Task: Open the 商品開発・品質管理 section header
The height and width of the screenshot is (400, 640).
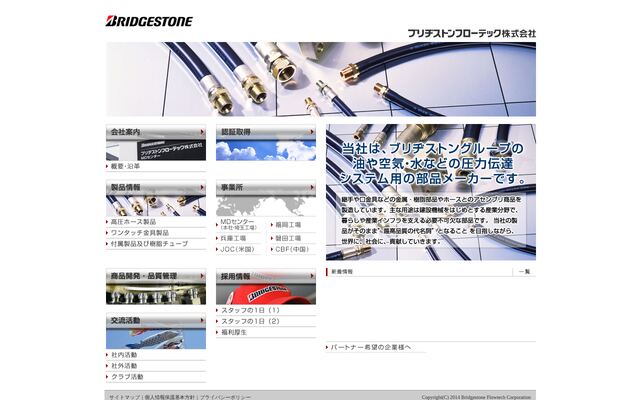Action: (156, 276)
